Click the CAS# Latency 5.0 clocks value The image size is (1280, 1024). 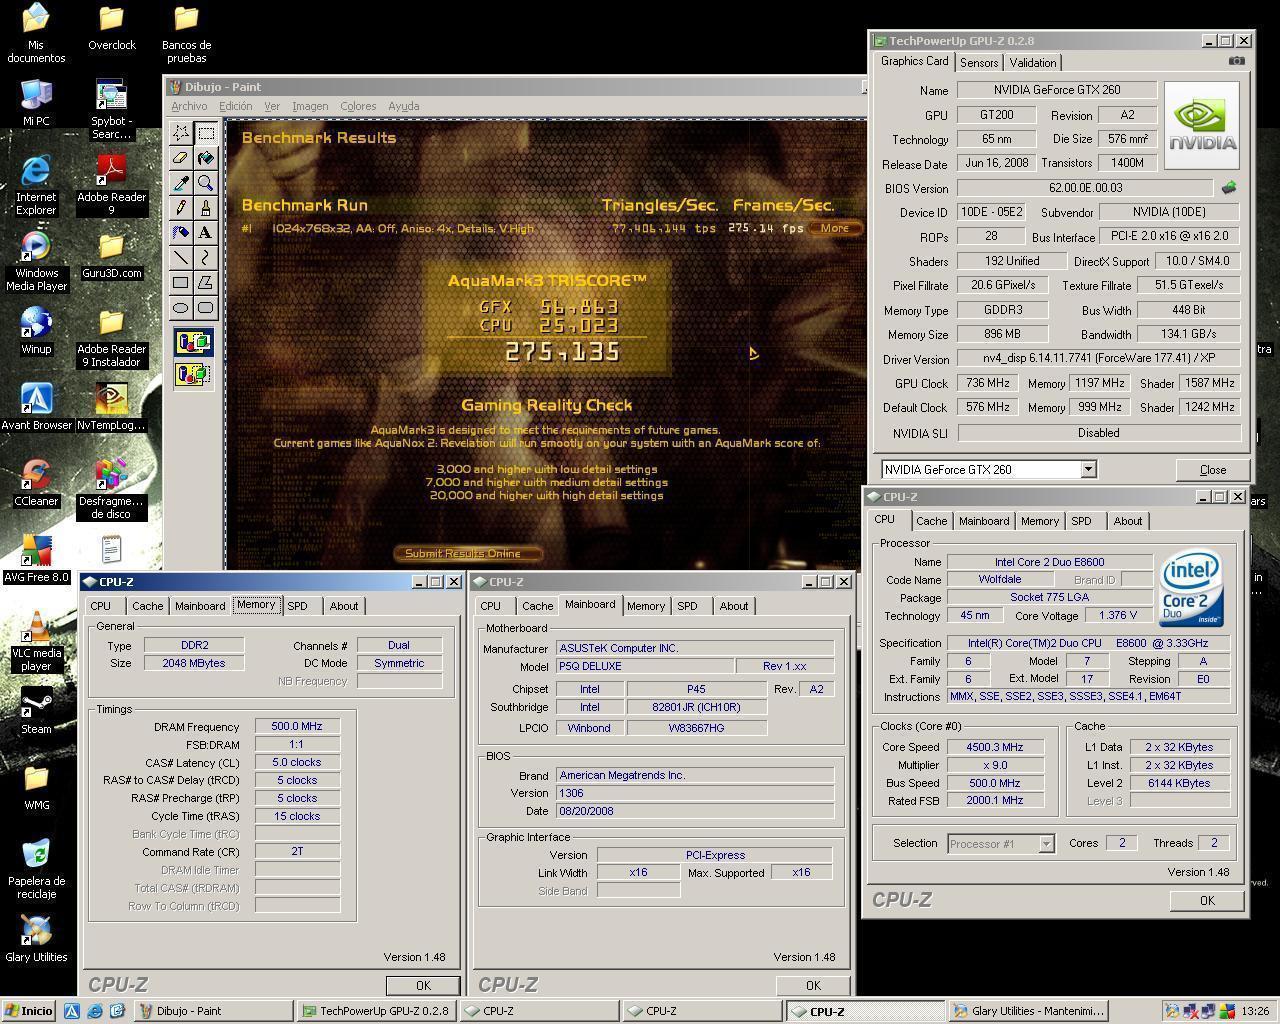click(x=297, y=762)
